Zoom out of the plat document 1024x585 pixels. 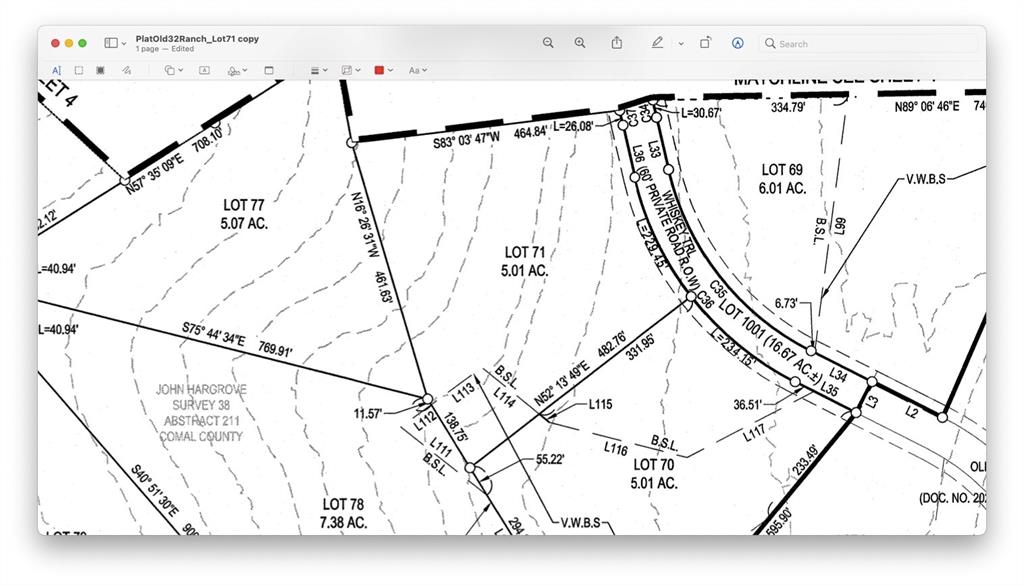point(548,43)
